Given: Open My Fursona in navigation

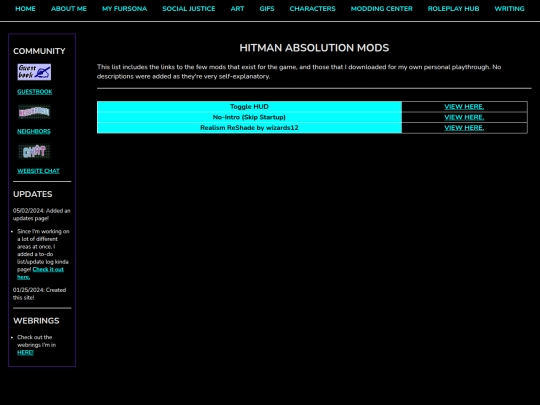Looking at the screenshot, I should point(124,9).
